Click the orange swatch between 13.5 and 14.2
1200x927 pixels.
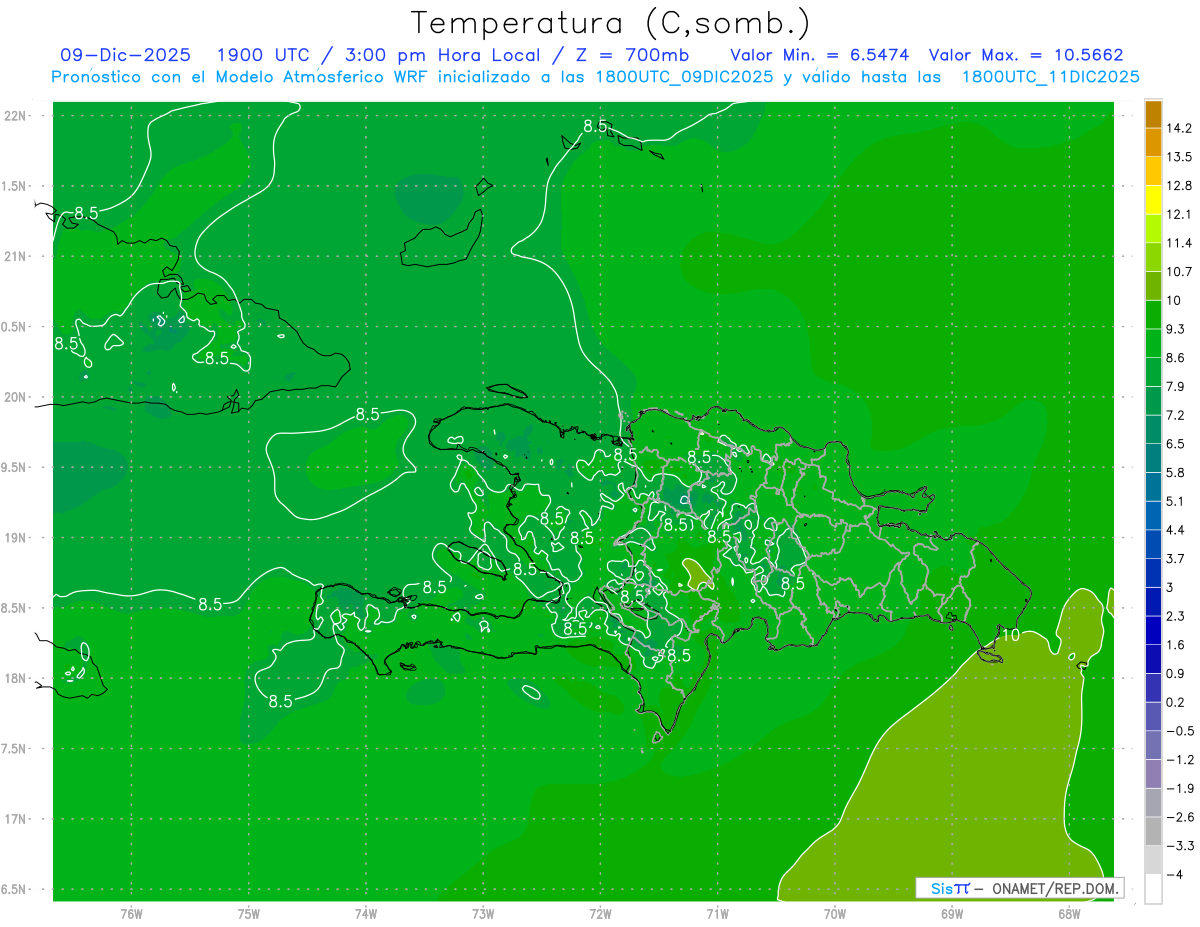(1153, 143)
